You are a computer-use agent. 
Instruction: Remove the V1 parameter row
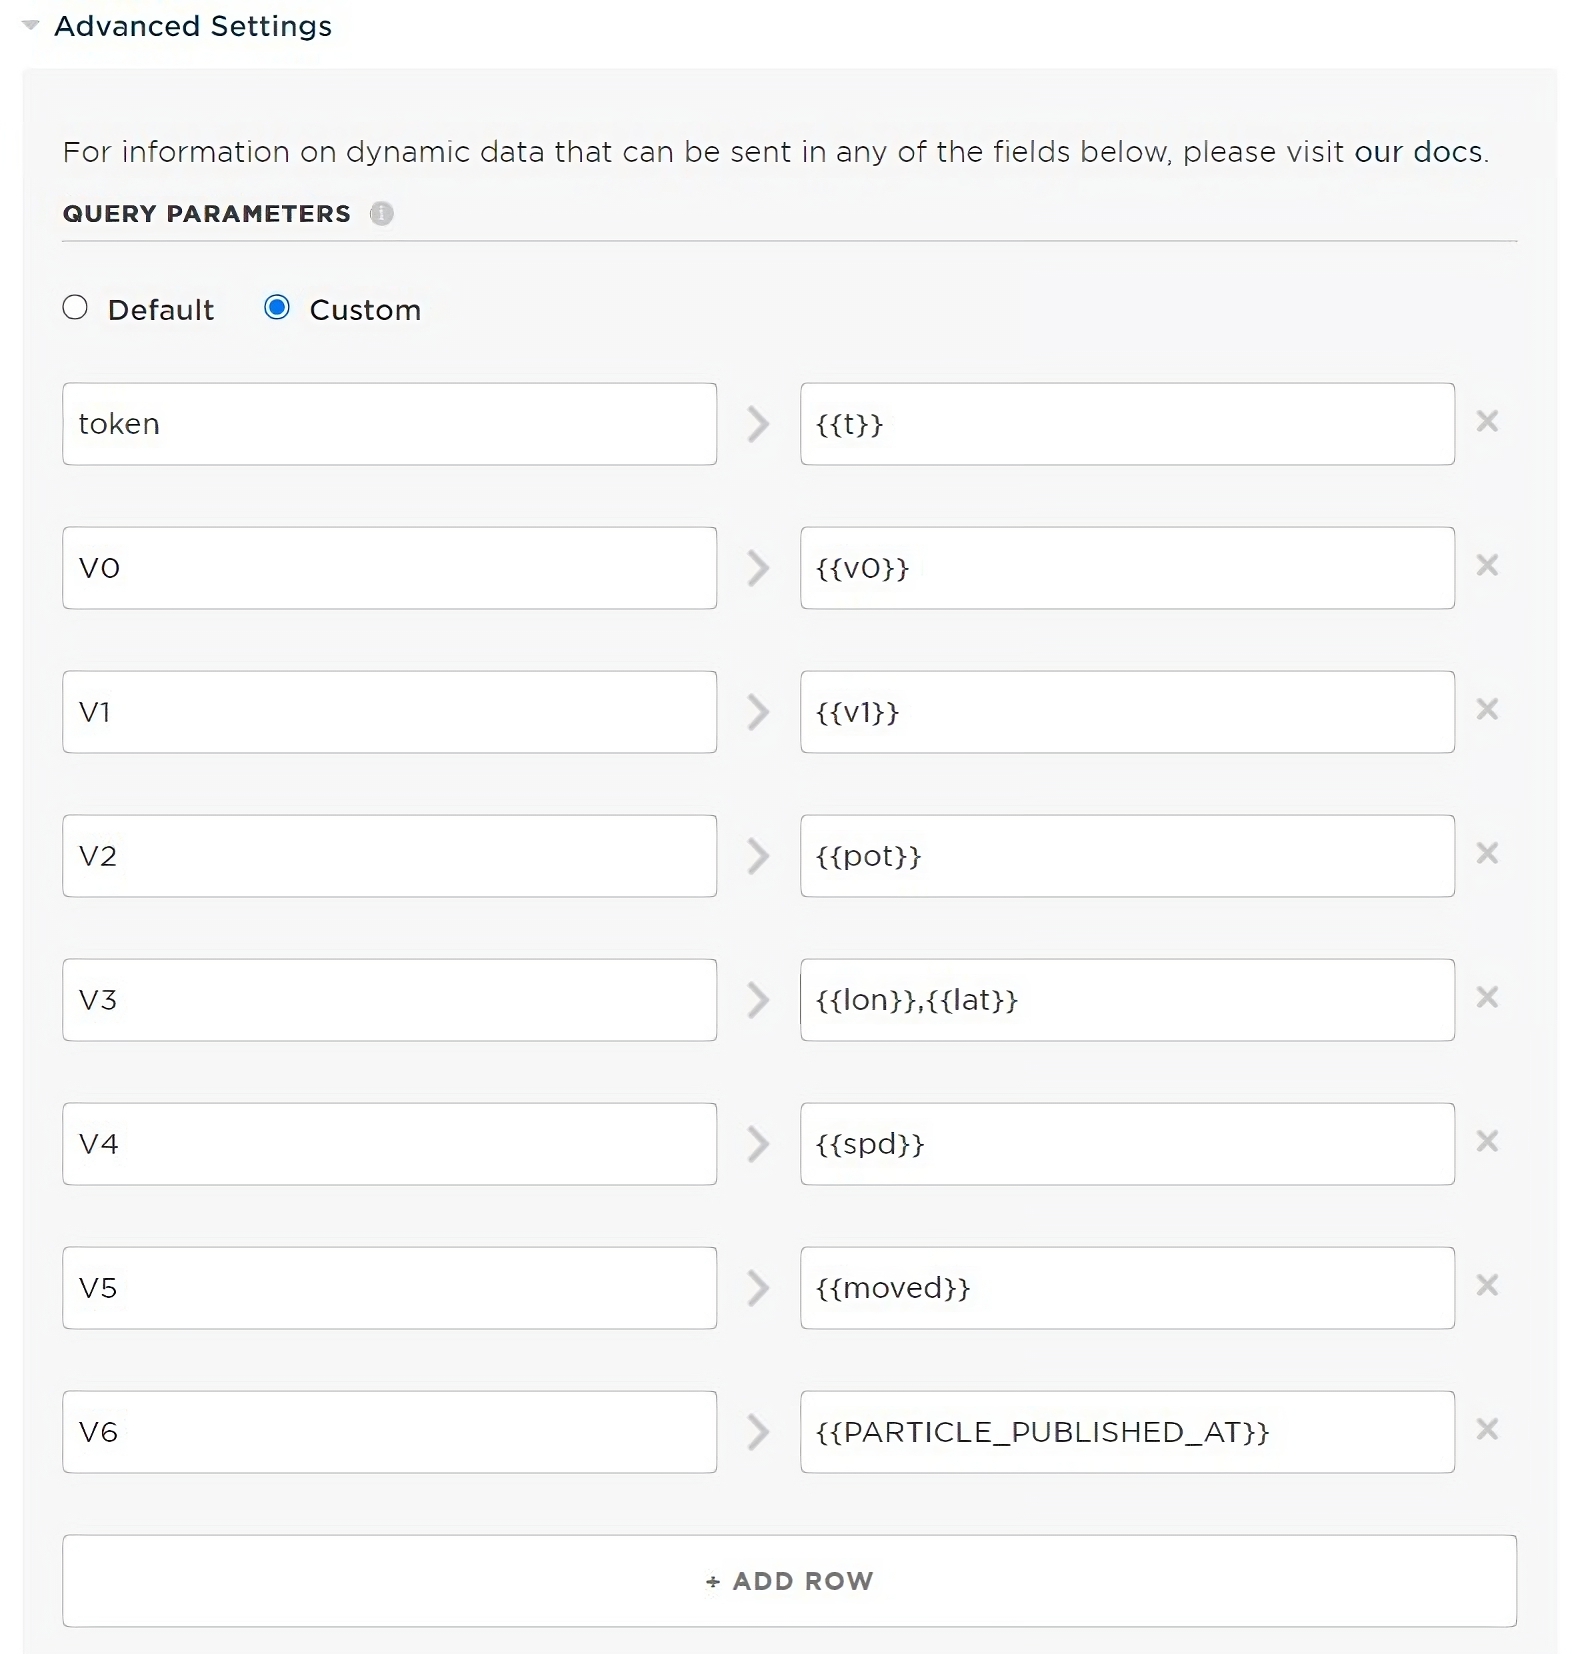pyautogui.click(x=1487, y=710)
